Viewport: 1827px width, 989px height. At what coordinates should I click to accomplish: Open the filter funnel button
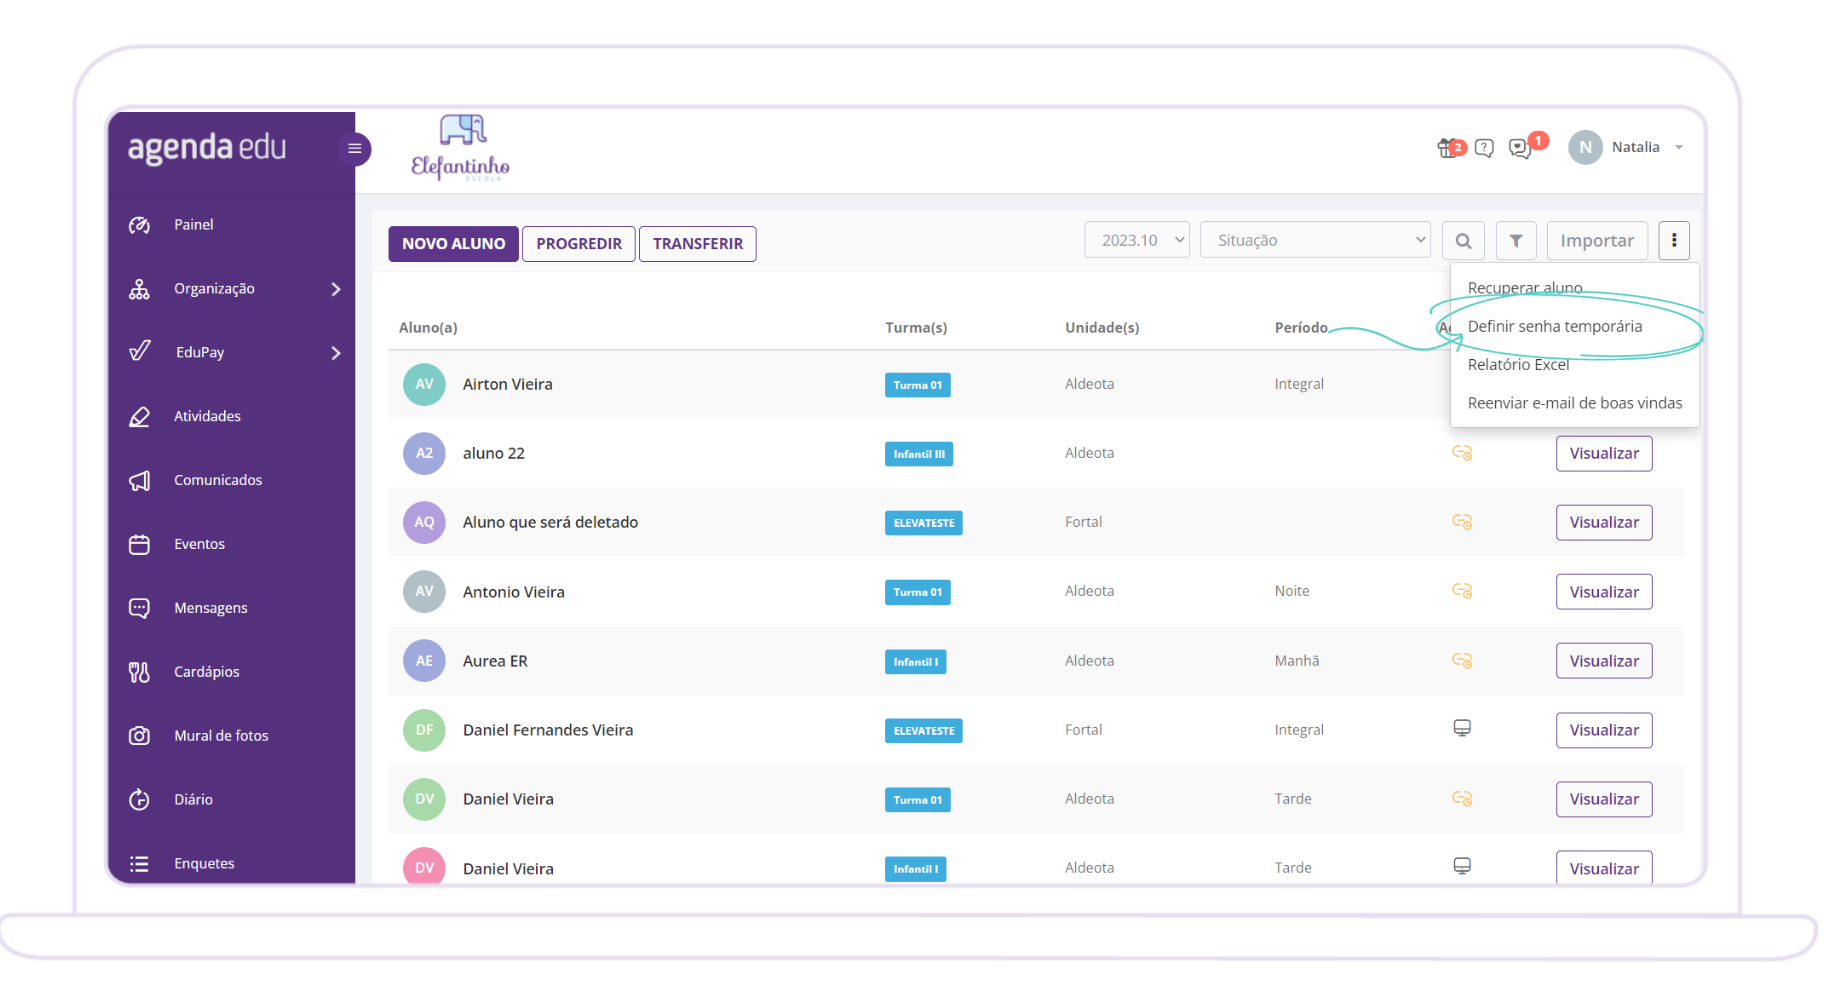pos(1516,241)
